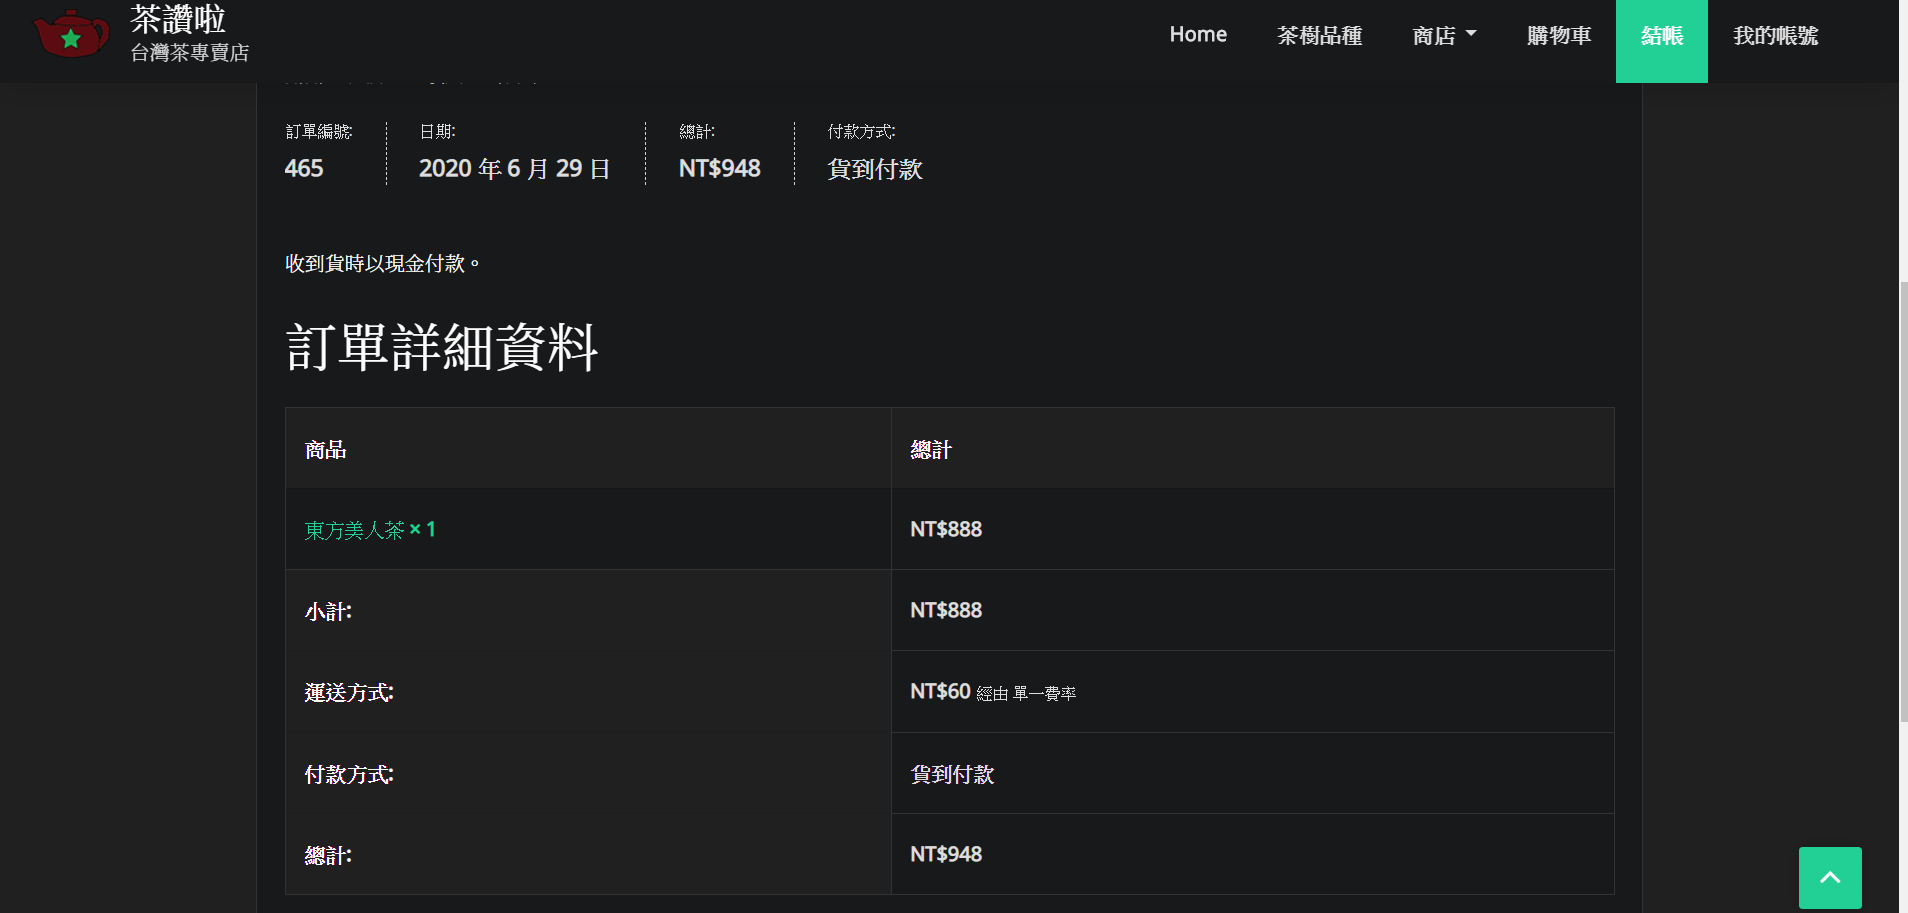Screen dimensions: 1908x913
Task: Expand the 商店 dropdown caret
Action: point(1471,34)
